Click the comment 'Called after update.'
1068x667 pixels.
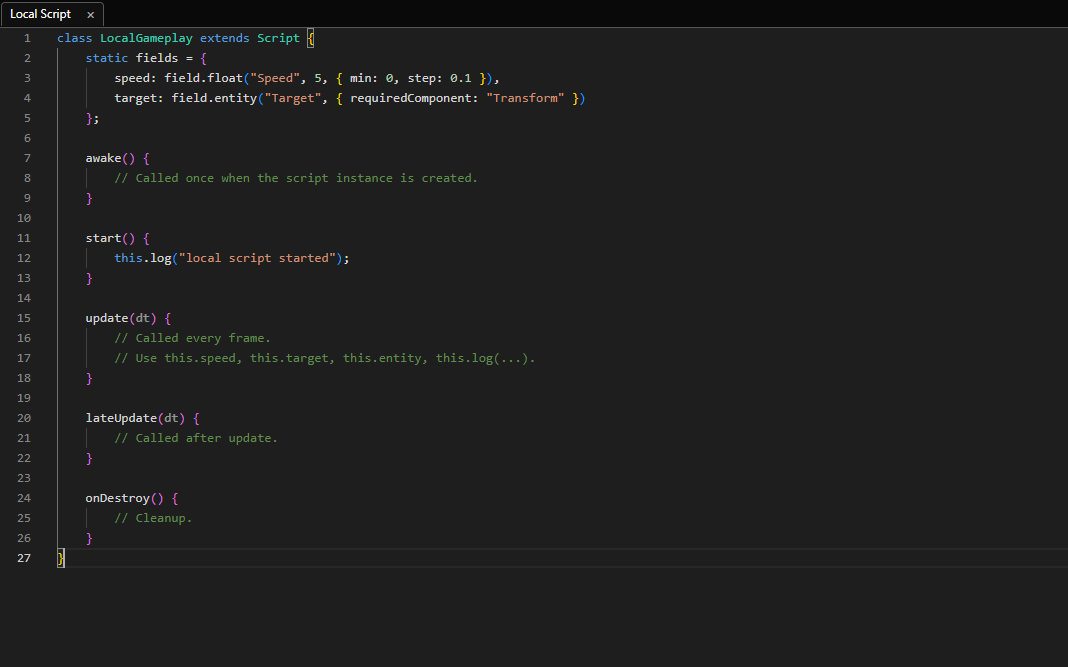pyautogui.click(x=196, y=438)
